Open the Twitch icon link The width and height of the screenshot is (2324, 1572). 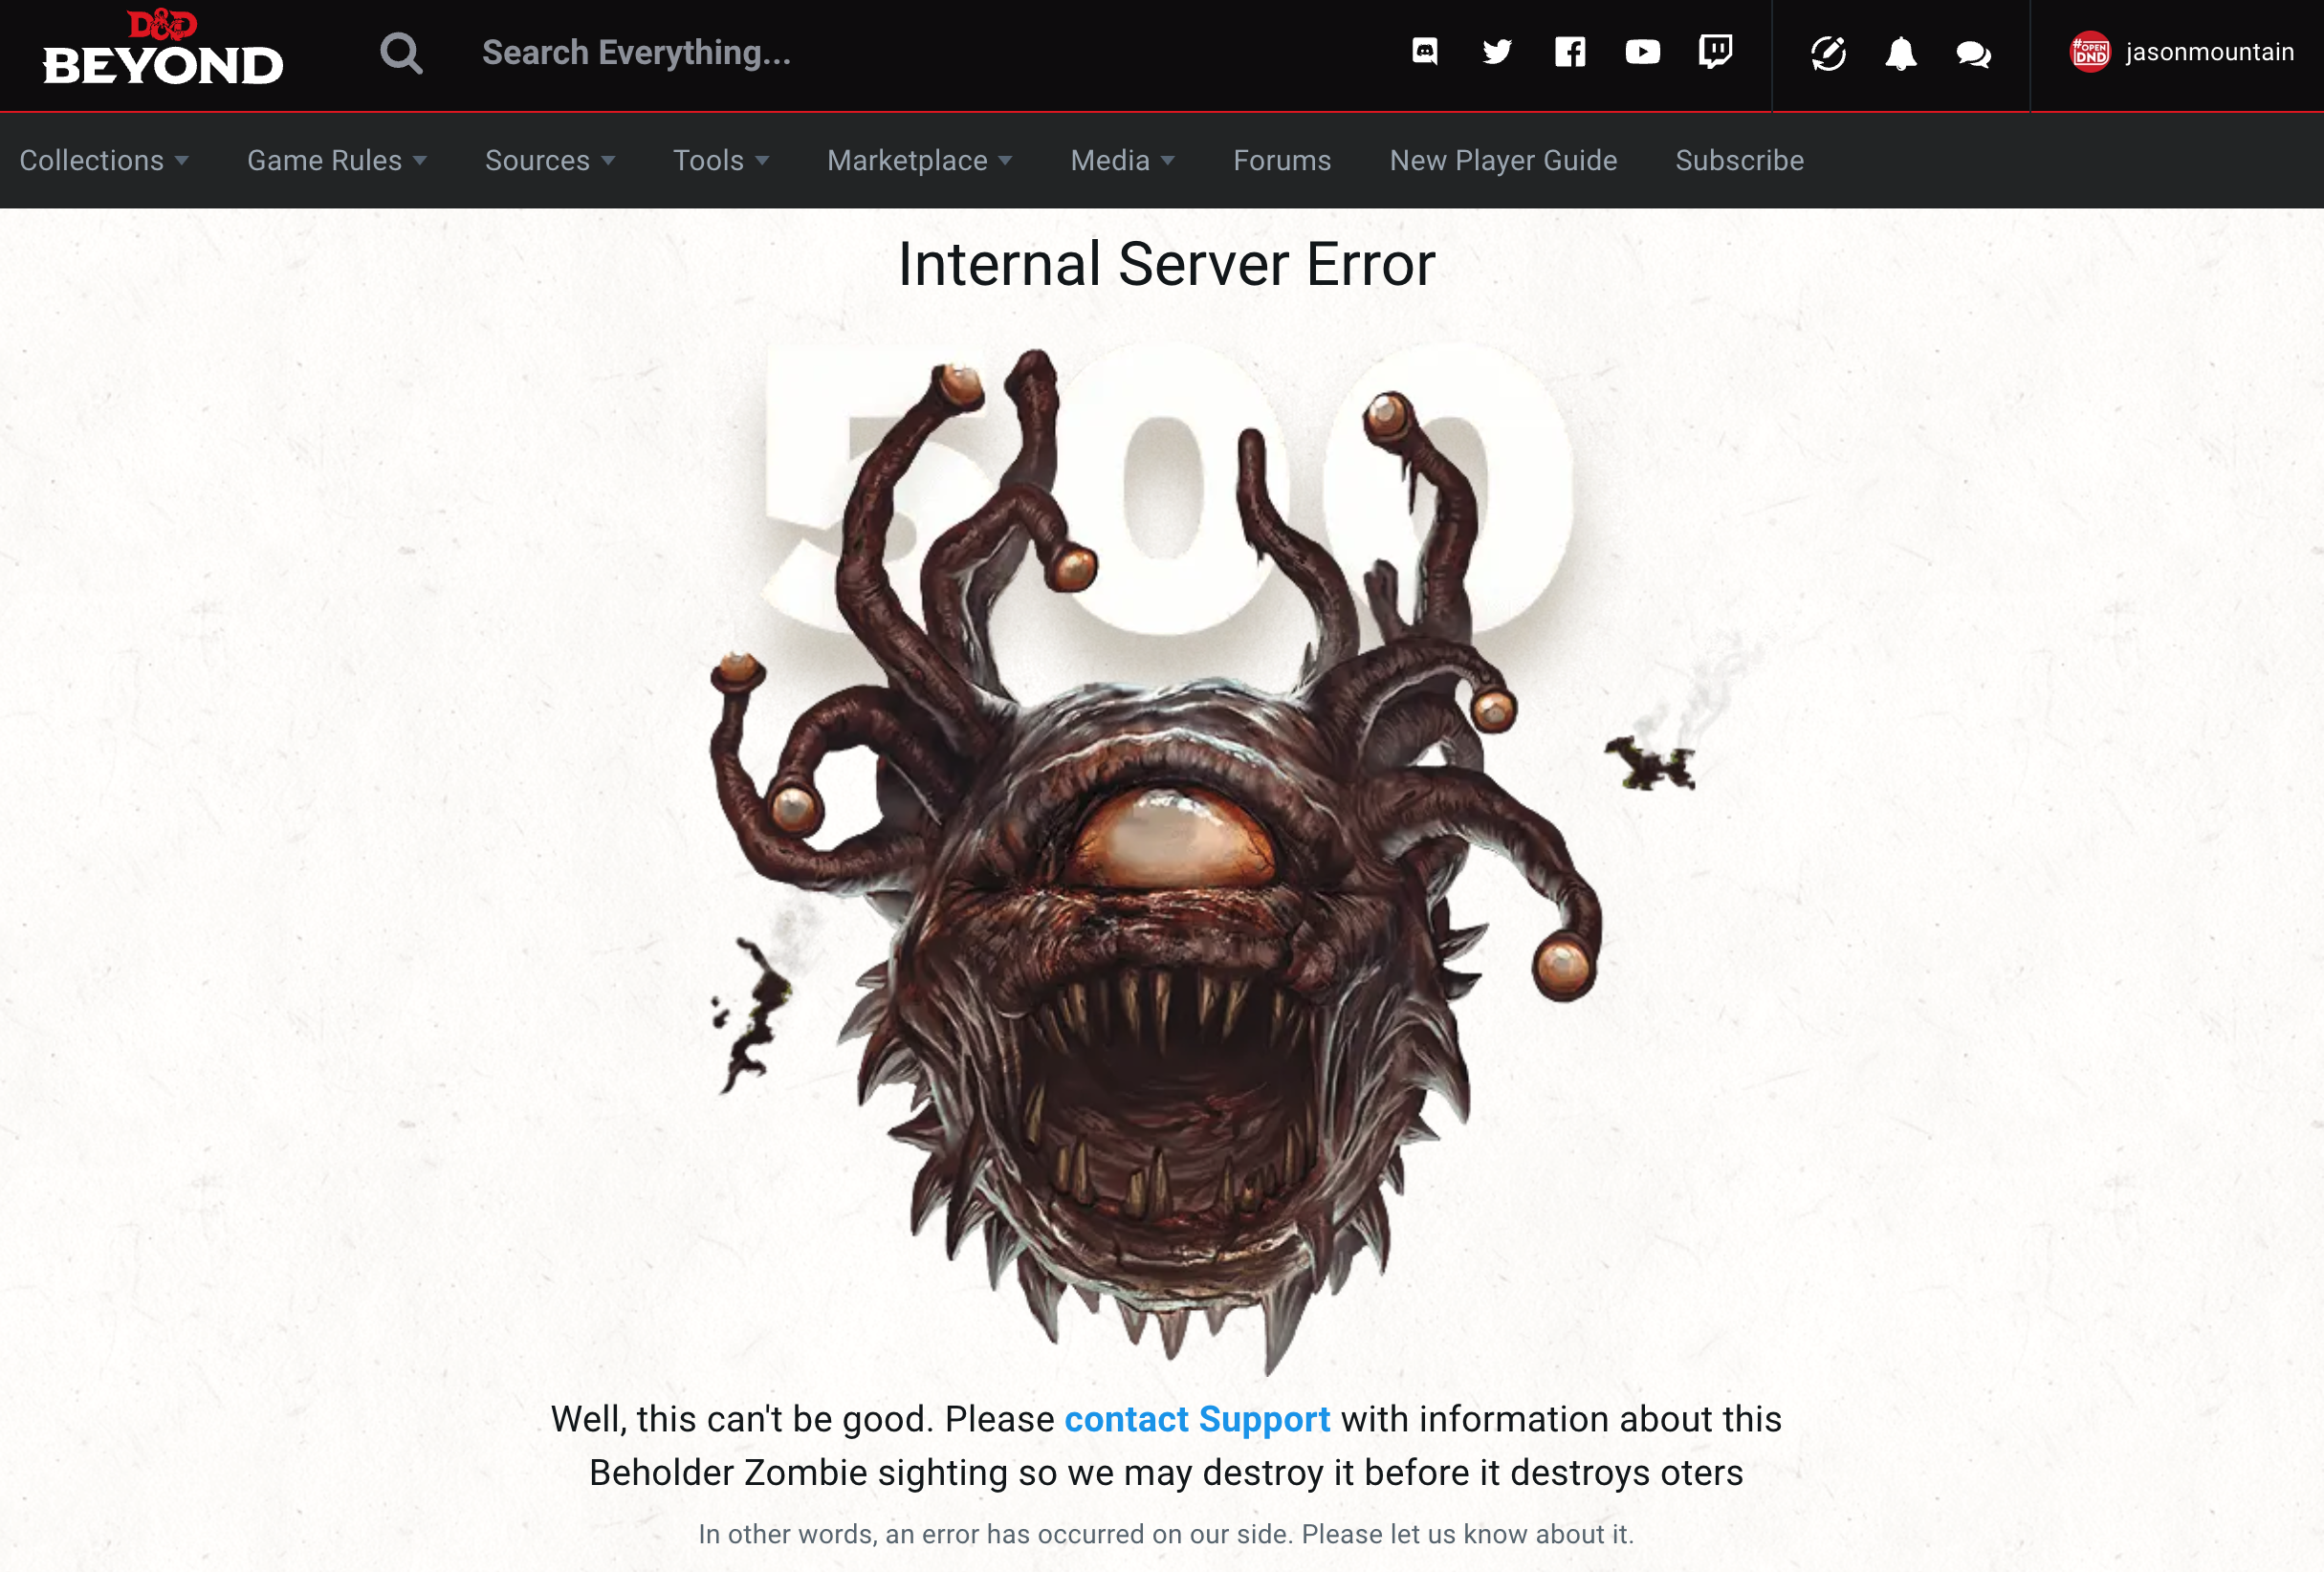coord(1716,52)
